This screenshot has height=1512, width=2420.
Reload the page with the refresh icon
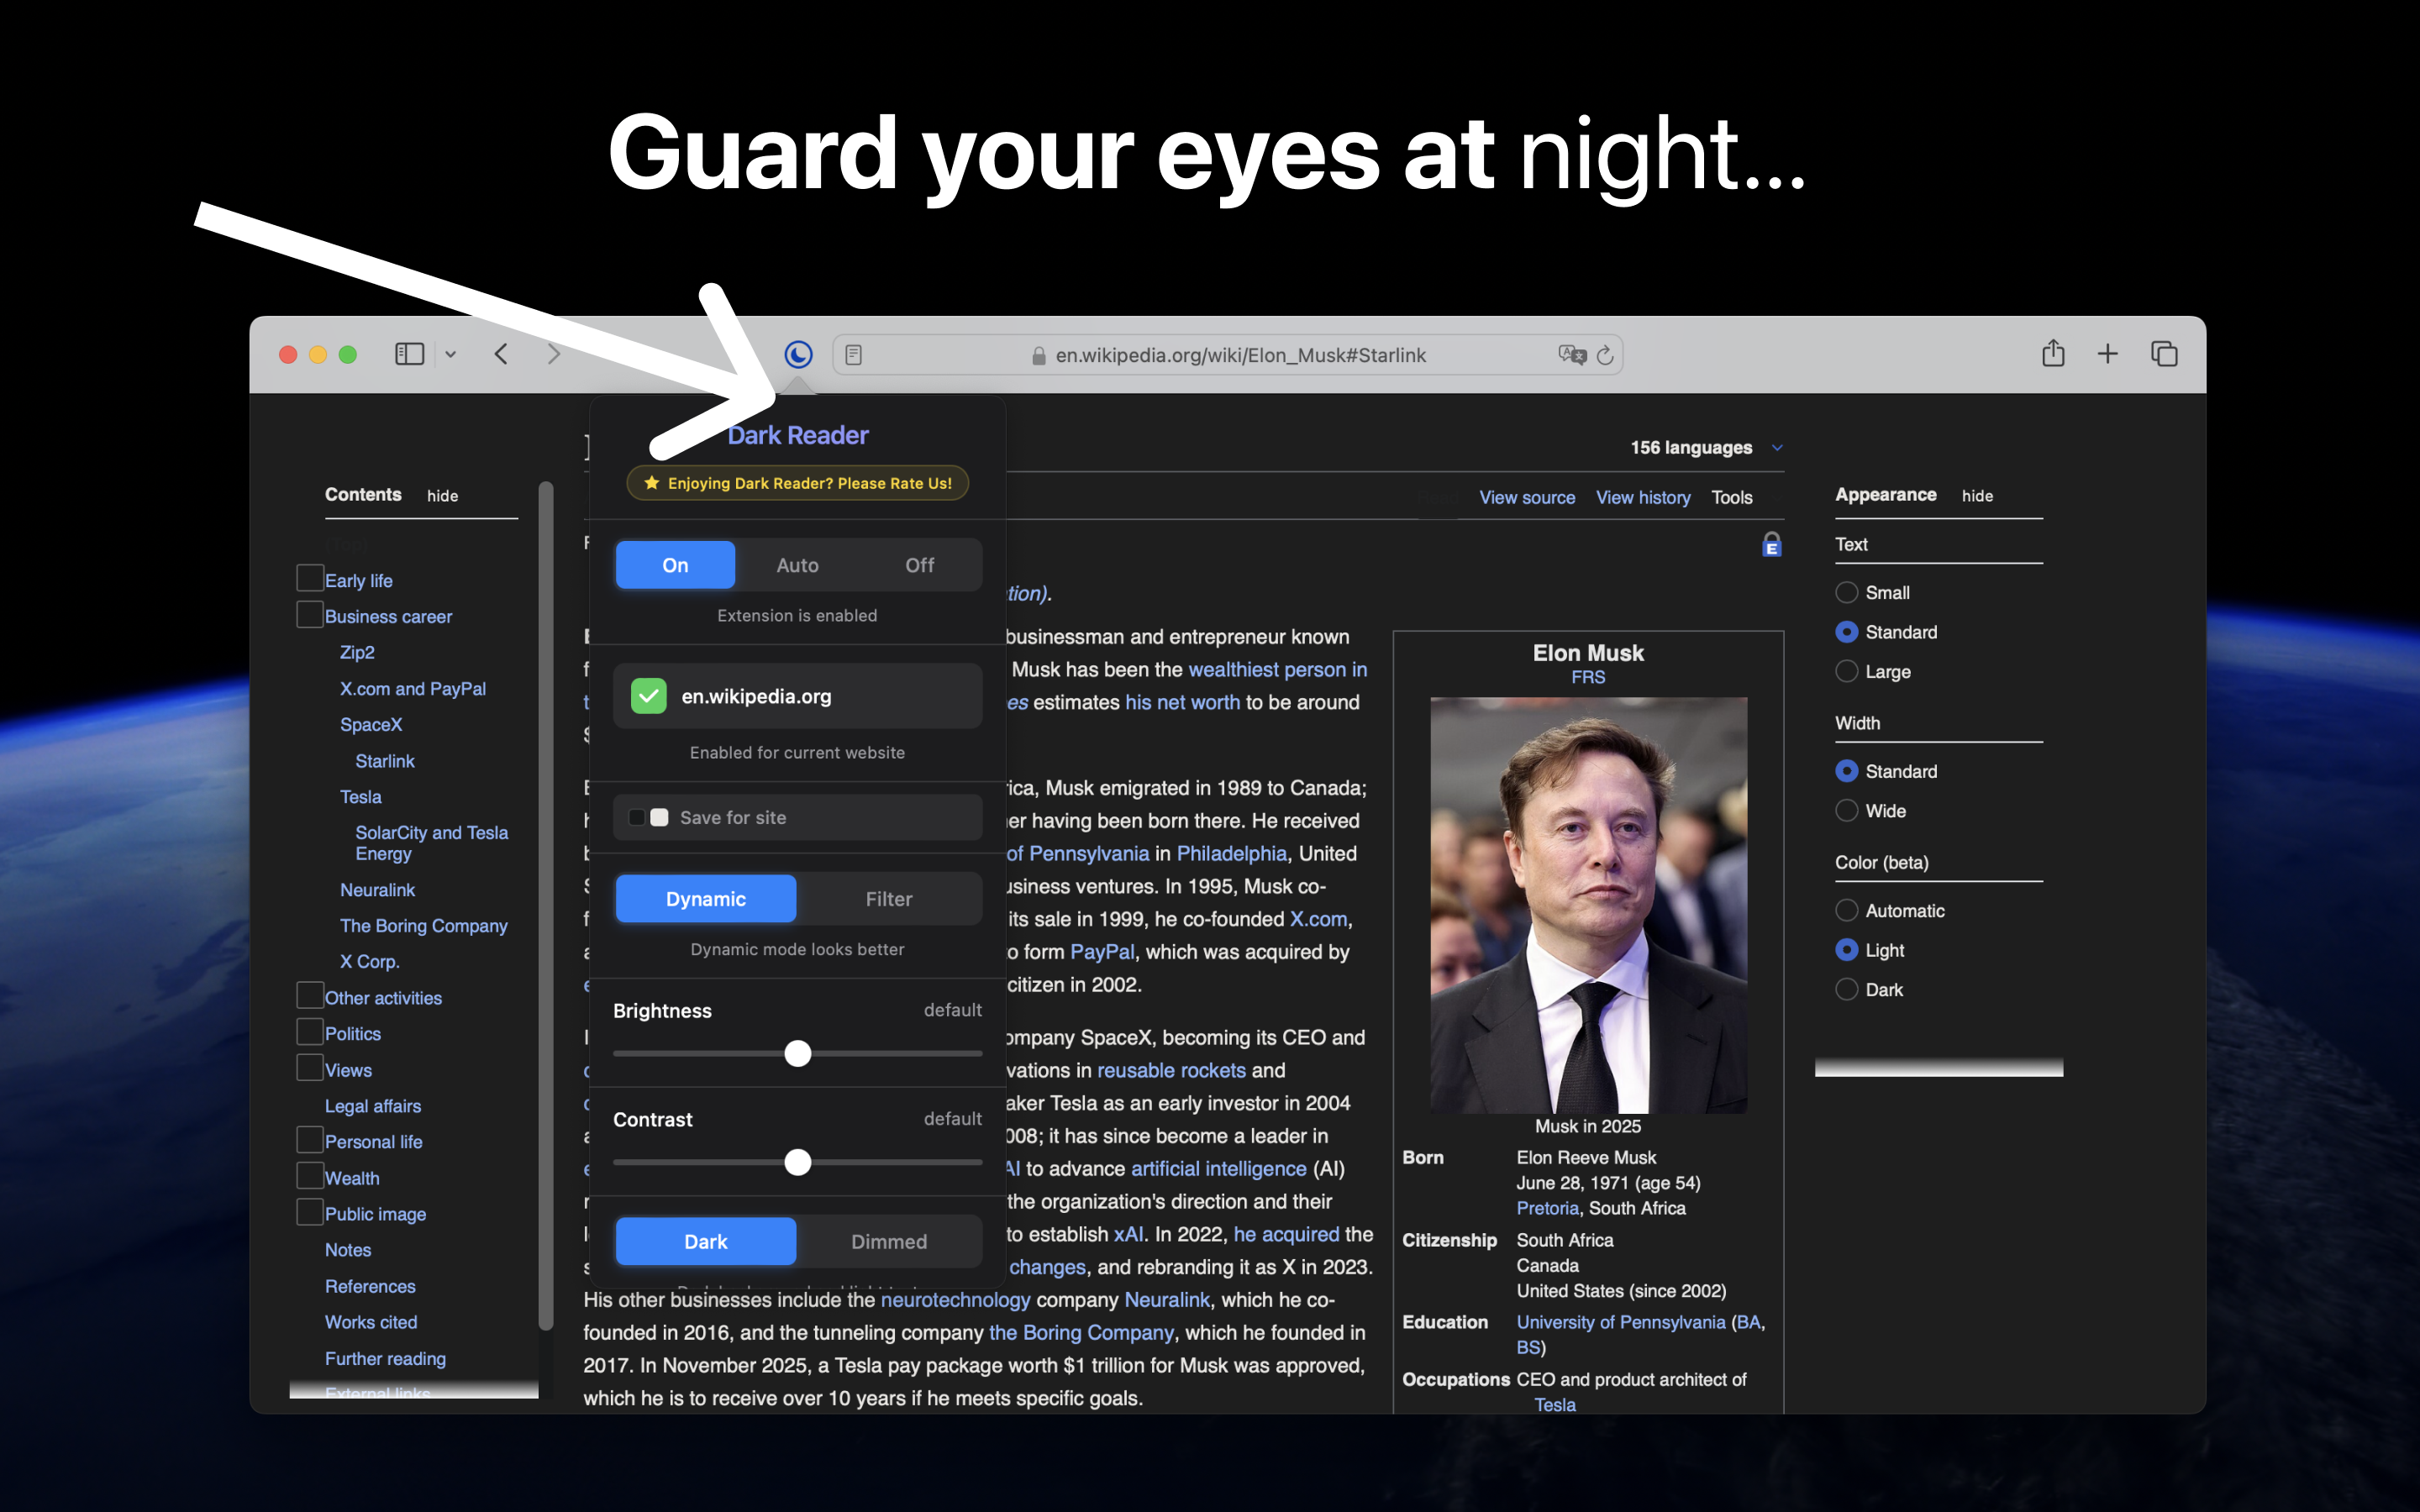click(1605, 355)
